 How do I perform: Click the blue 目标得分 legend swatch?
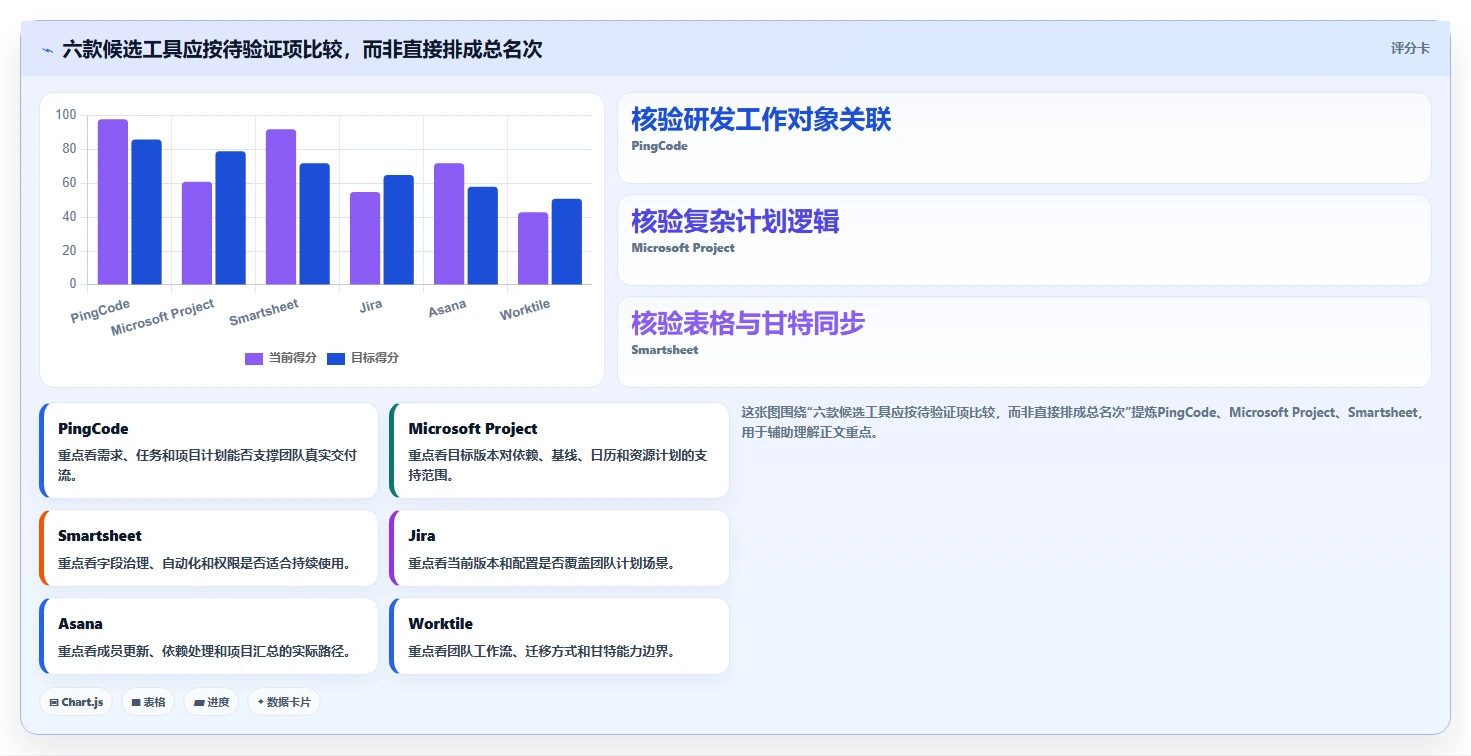(336, 358)
